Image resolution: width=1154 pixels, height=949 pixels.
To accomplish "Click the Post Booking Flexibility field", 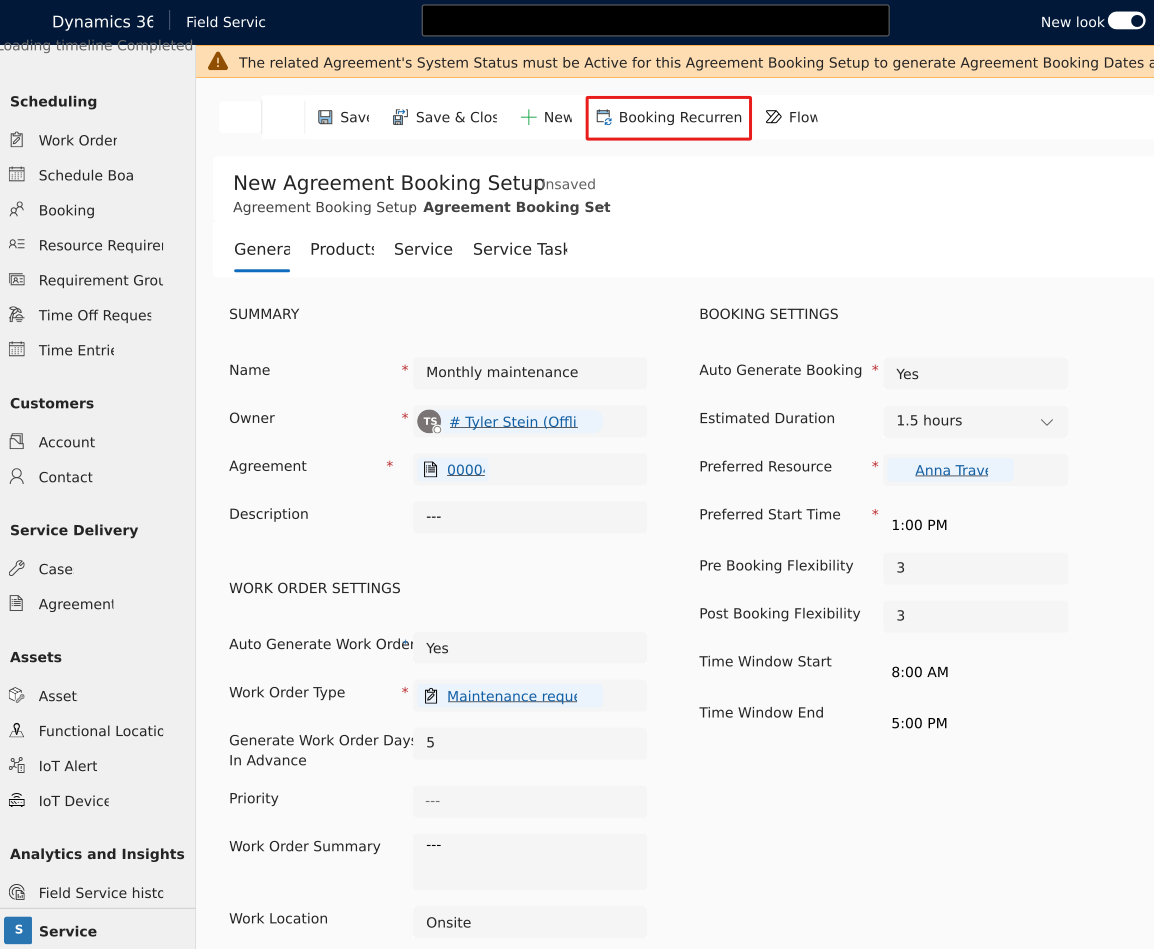I will tap(975, 615).
